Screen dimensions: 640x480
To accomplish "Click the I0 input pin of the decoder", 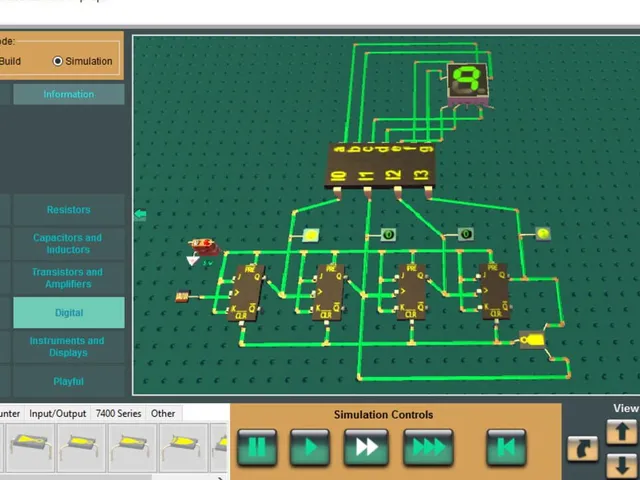I will (338, 193).
